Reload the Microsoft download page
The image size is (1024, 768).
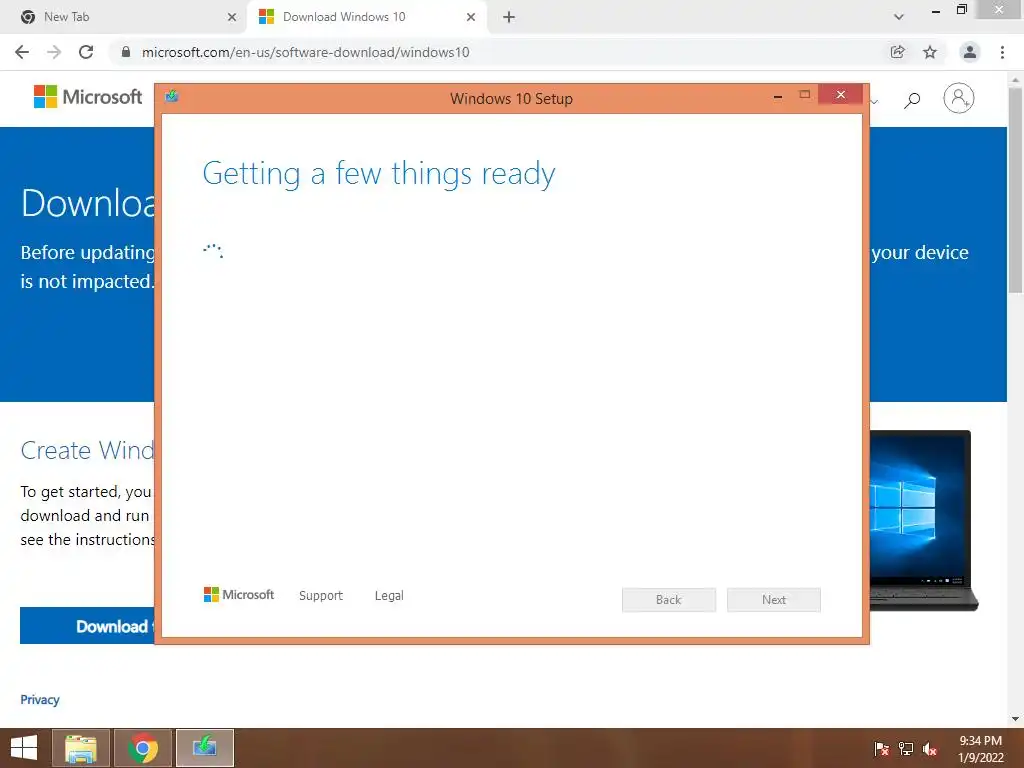coord(86,52)
